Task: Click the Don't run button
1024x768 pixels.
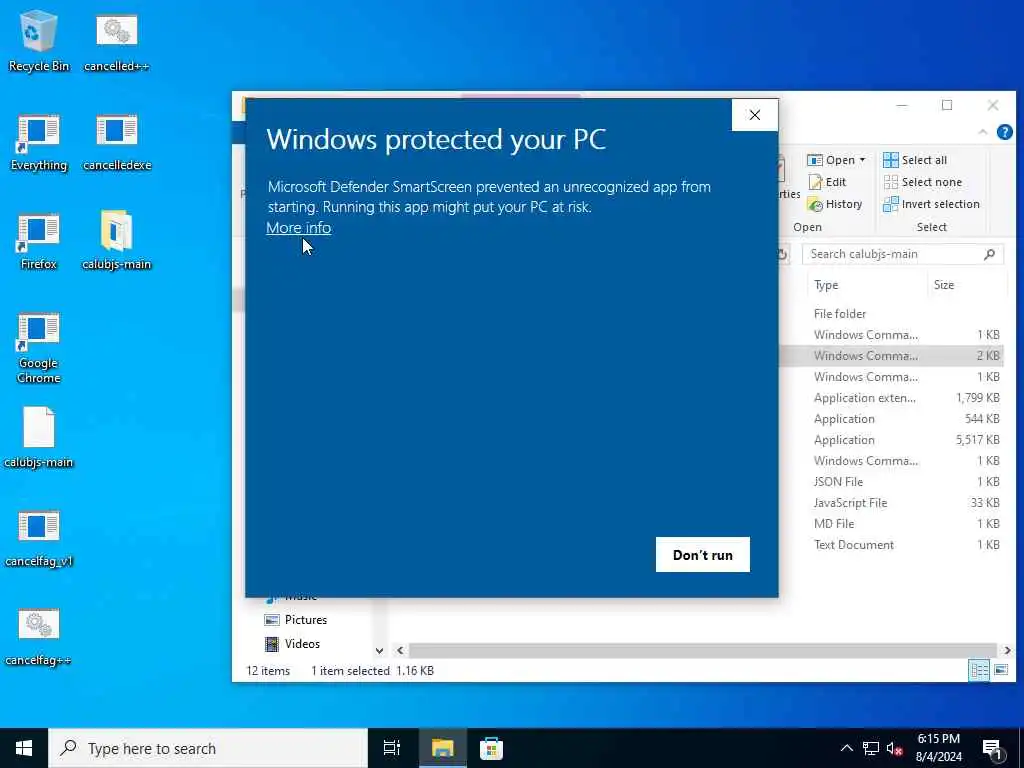Action: click(703, 554)
